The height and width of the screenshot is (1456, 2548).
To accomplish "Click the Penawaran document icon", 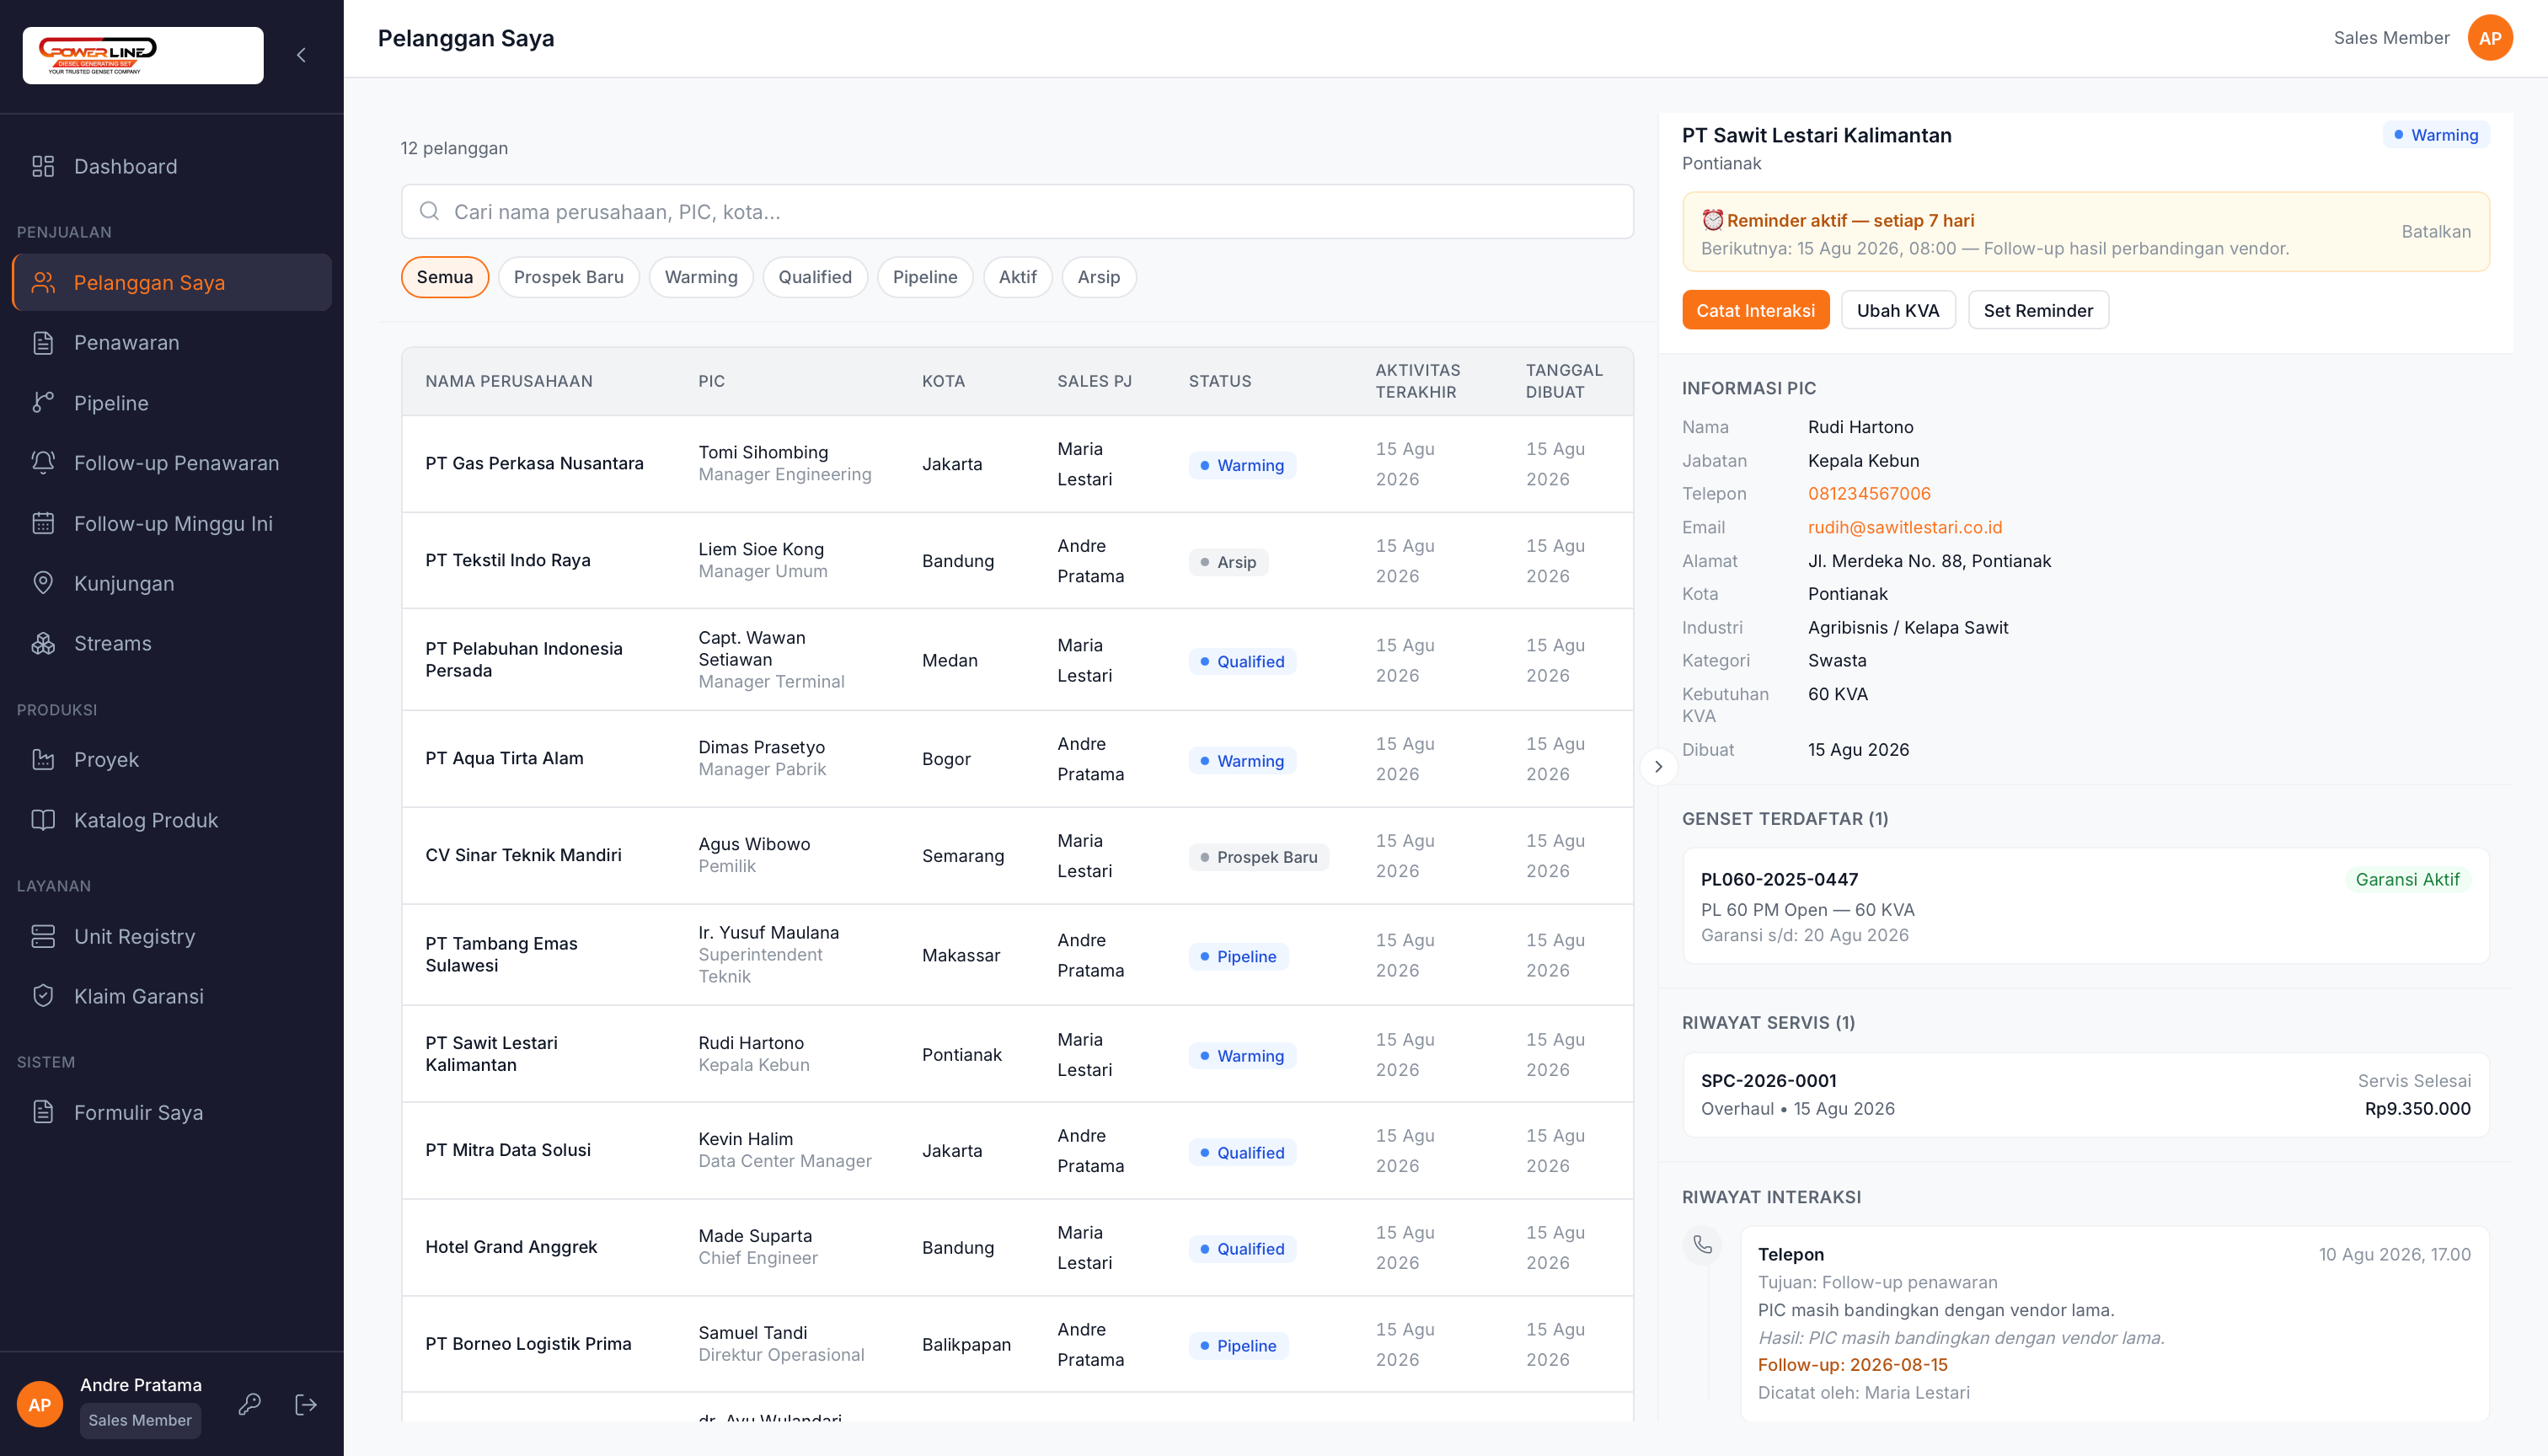I will point(43,342).
